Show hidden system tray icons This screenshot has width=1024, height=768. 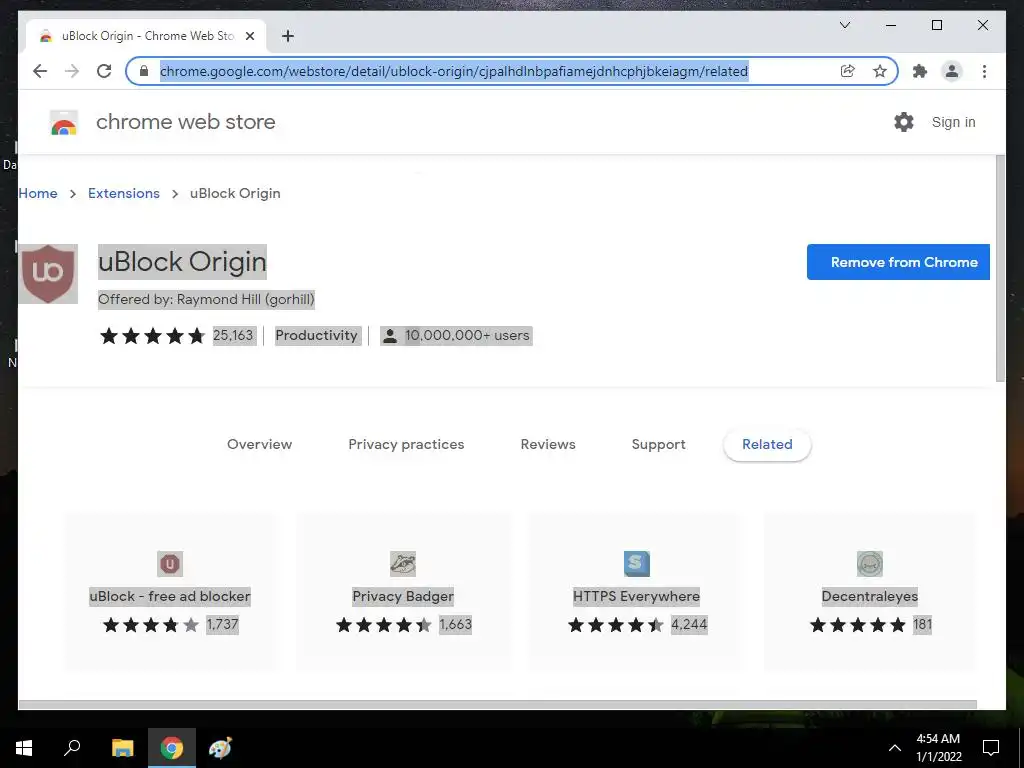click(895, 748)
